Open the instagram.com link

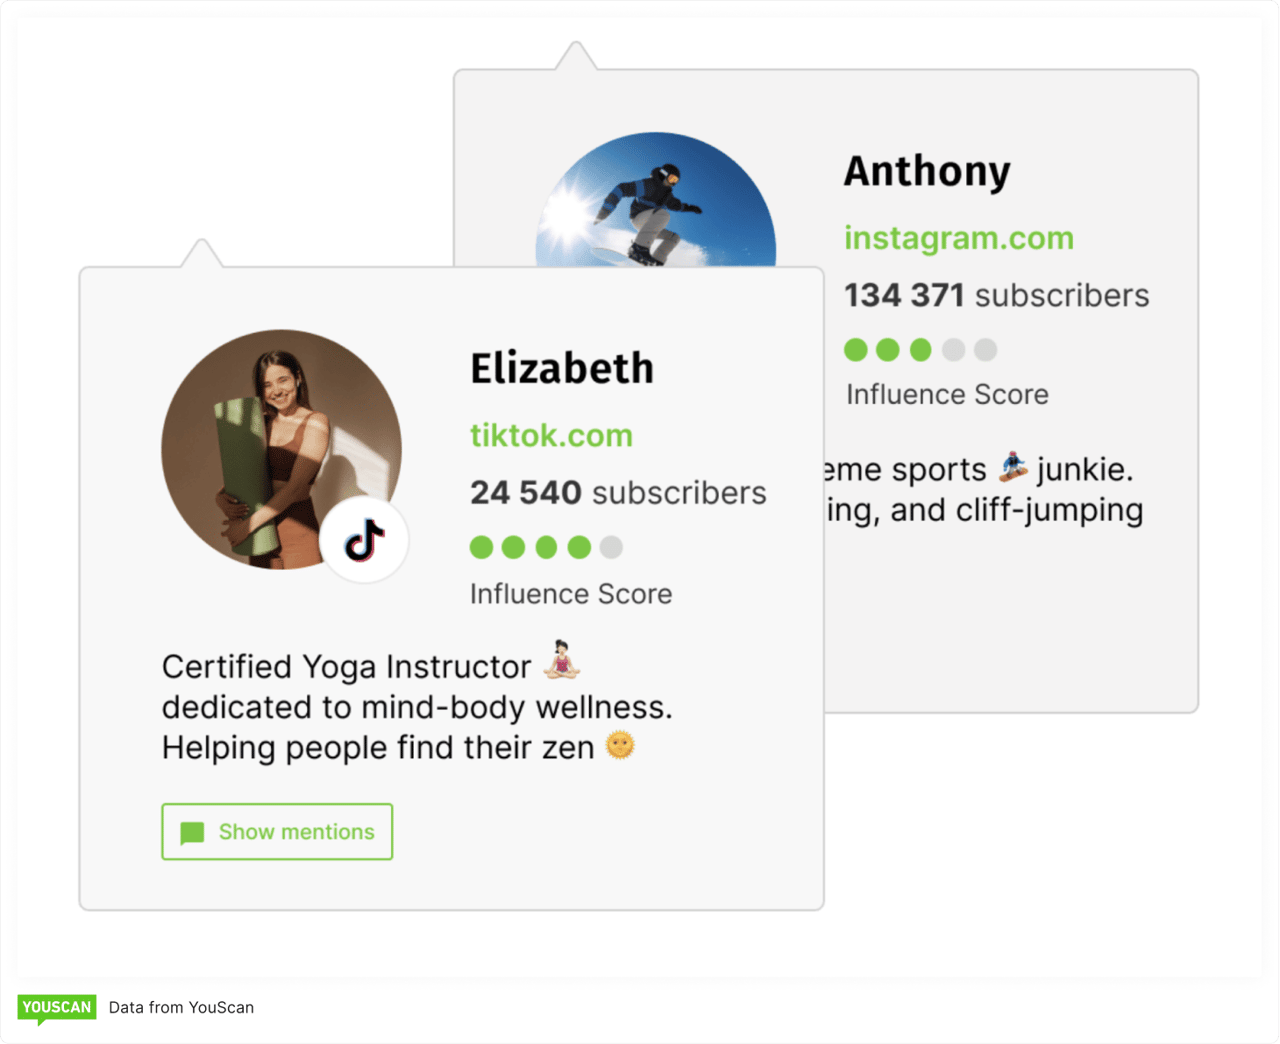(958, 238)
